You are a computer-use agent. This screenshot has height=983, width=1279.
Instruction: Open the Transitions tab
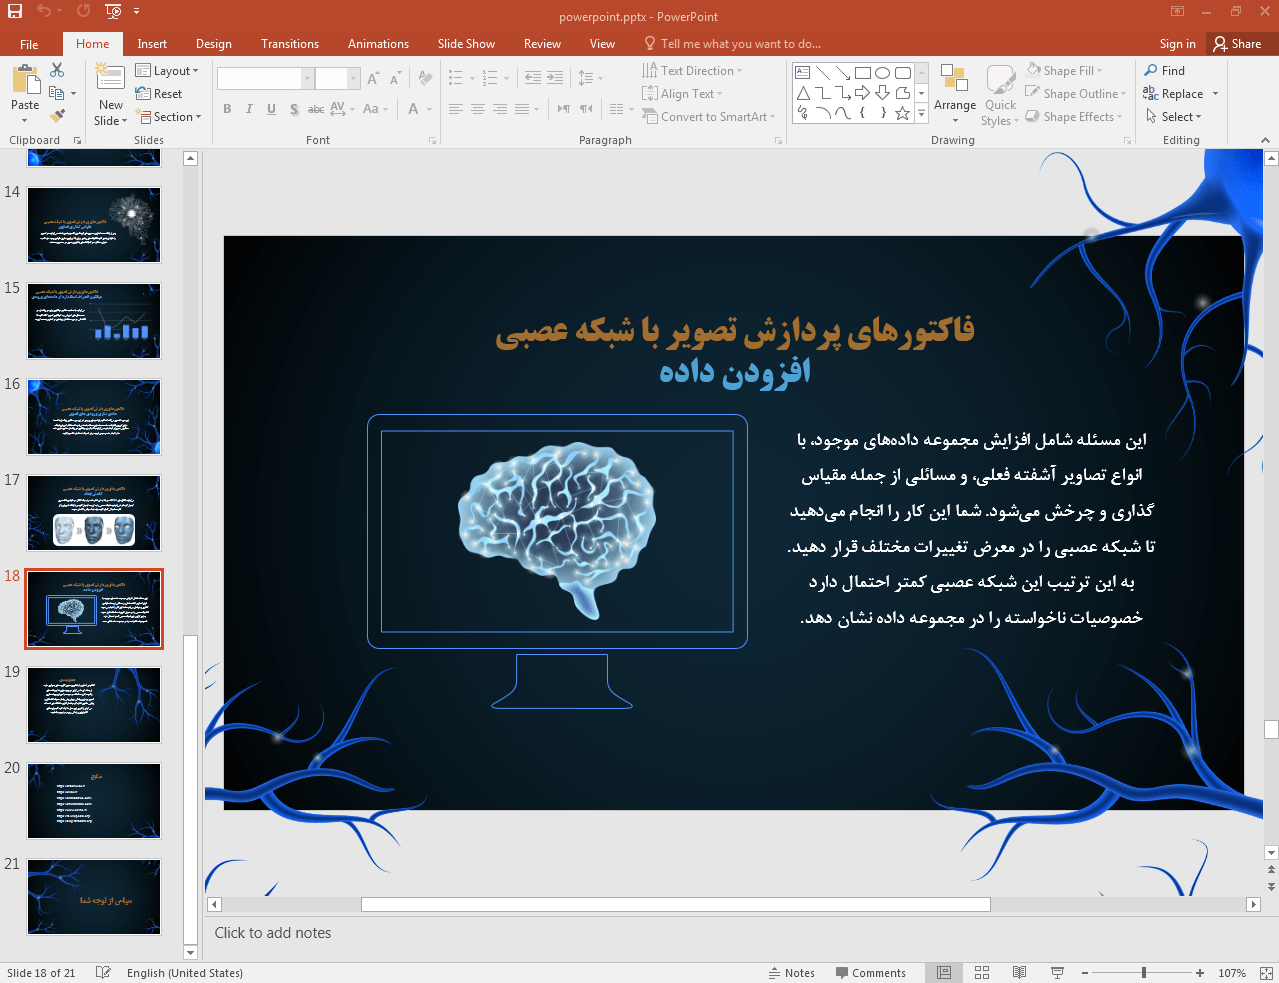pyautogui.click(x=290, y=44)
